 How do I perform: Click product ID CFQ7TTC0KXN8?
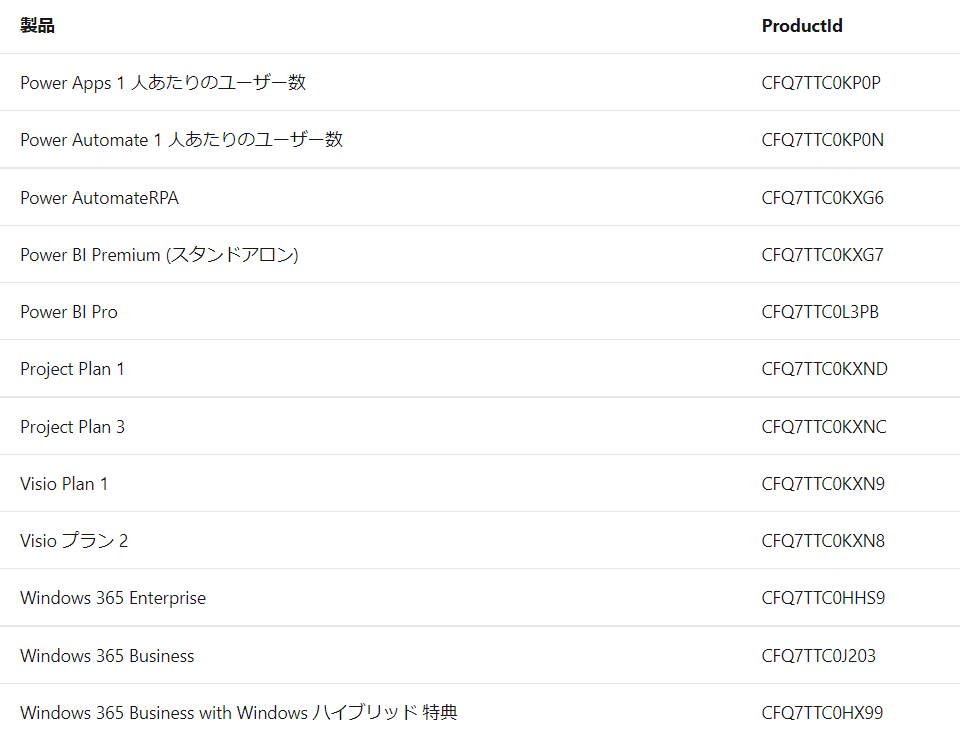click(x=823, y=541)
